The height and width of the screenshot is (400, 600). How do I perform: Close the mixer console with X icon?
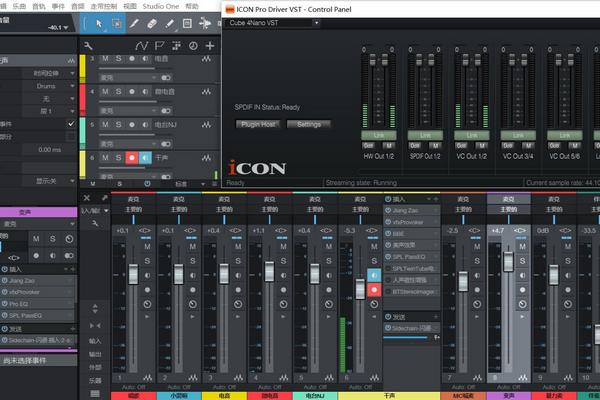pos(86,198)
